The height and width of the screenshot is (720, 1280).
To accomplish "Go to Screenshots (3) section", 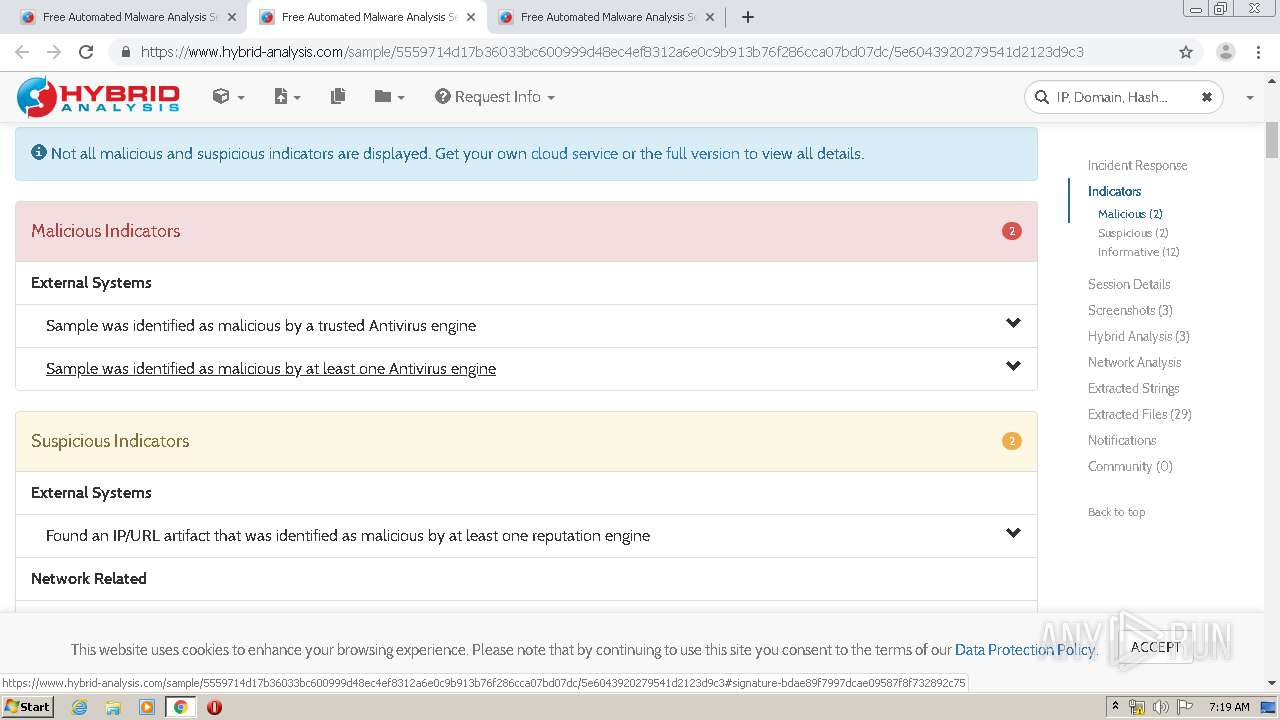I will (1130, 311).
